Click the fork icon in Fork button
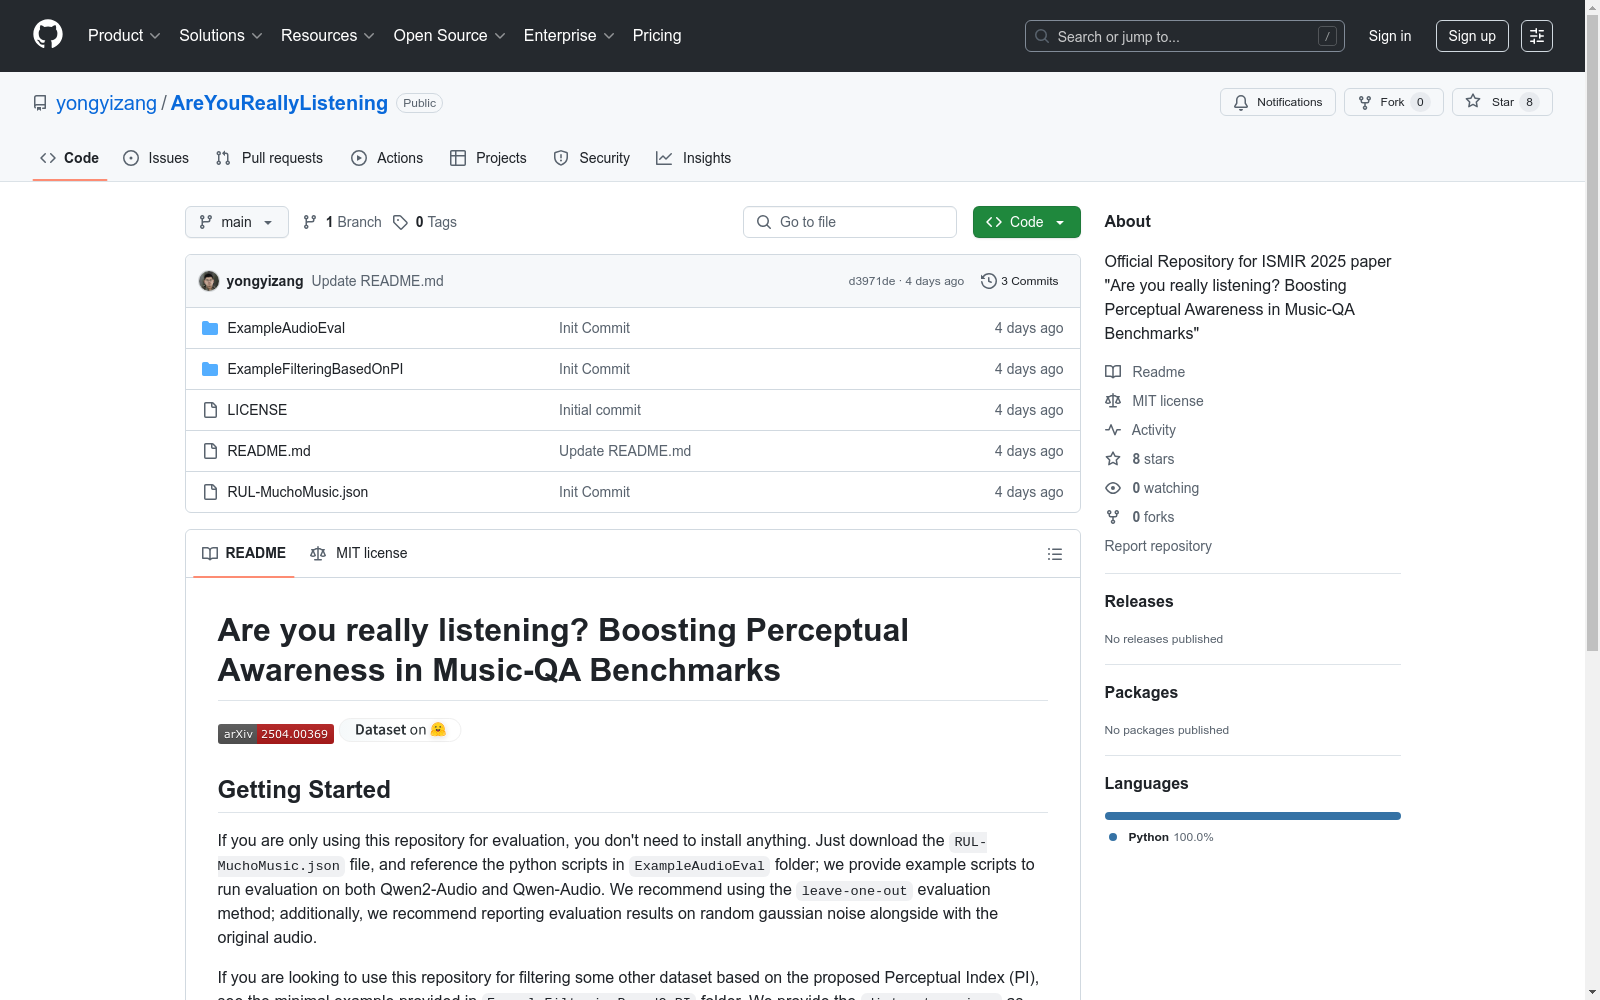 pyautogui.click(x=1365, y=102)
